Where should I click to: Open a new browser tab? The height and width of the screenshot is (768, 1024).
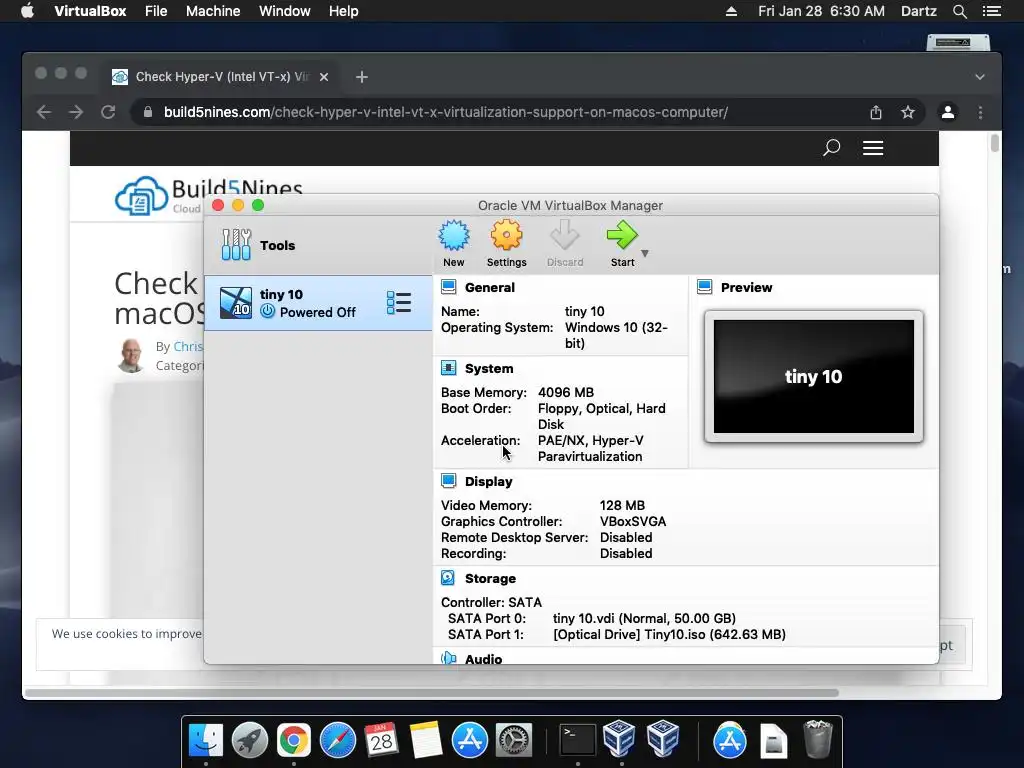pyautogui.click(x=361, y=77)
